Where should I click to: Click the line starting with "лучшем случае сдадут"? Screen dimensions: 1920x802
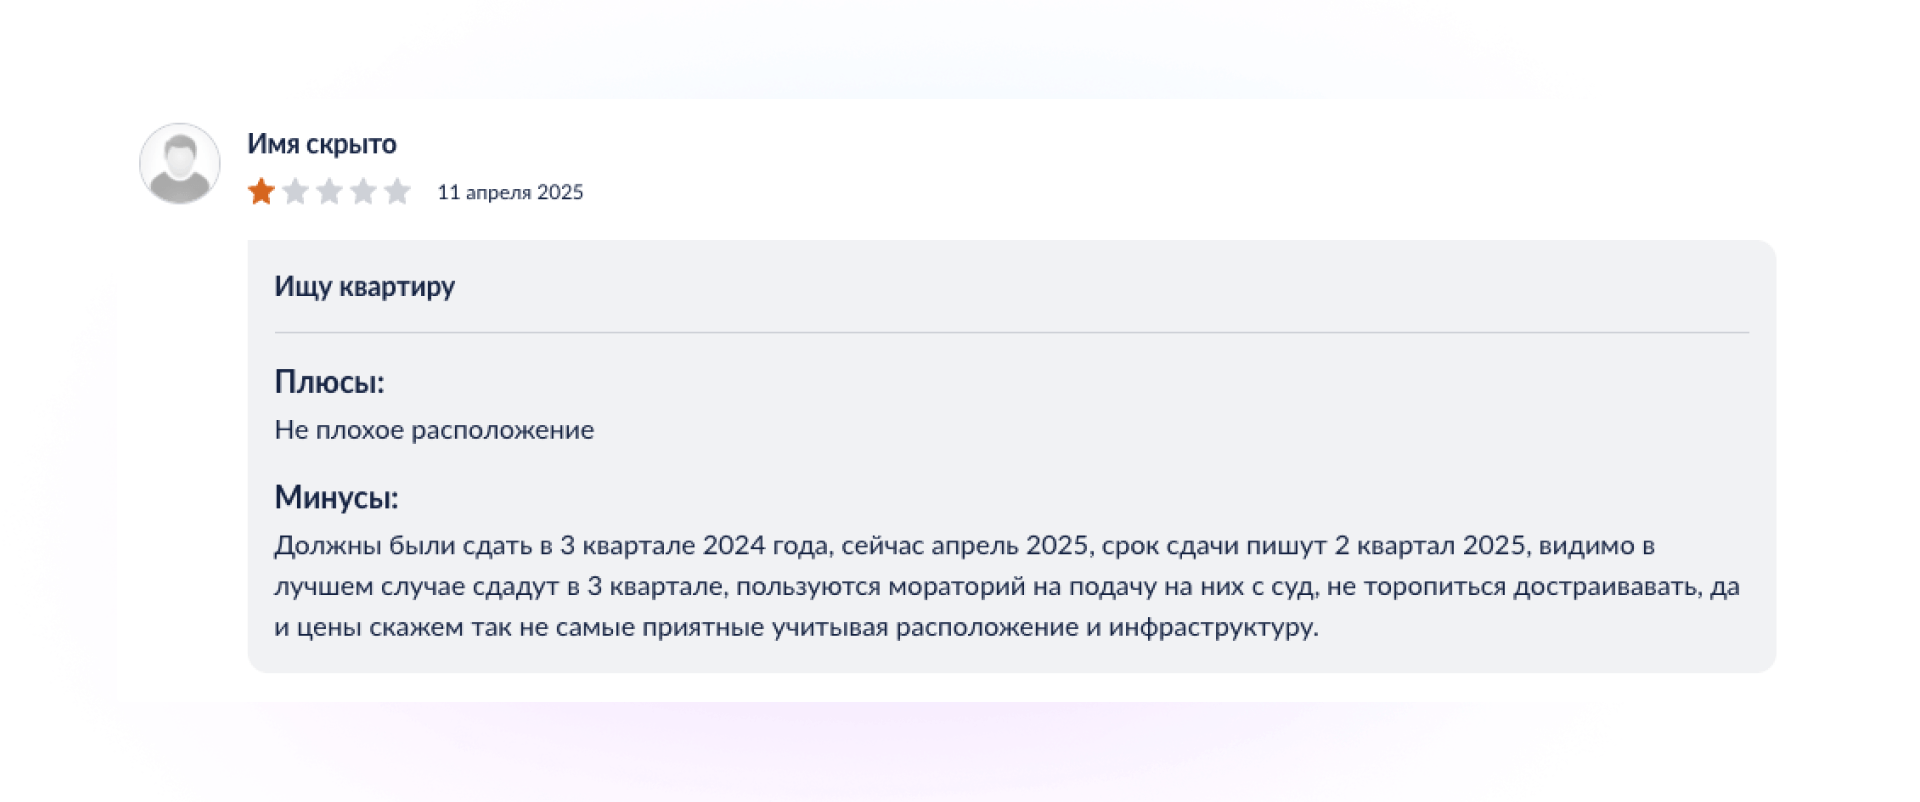pyautogui.click(x=1006, y=586)
